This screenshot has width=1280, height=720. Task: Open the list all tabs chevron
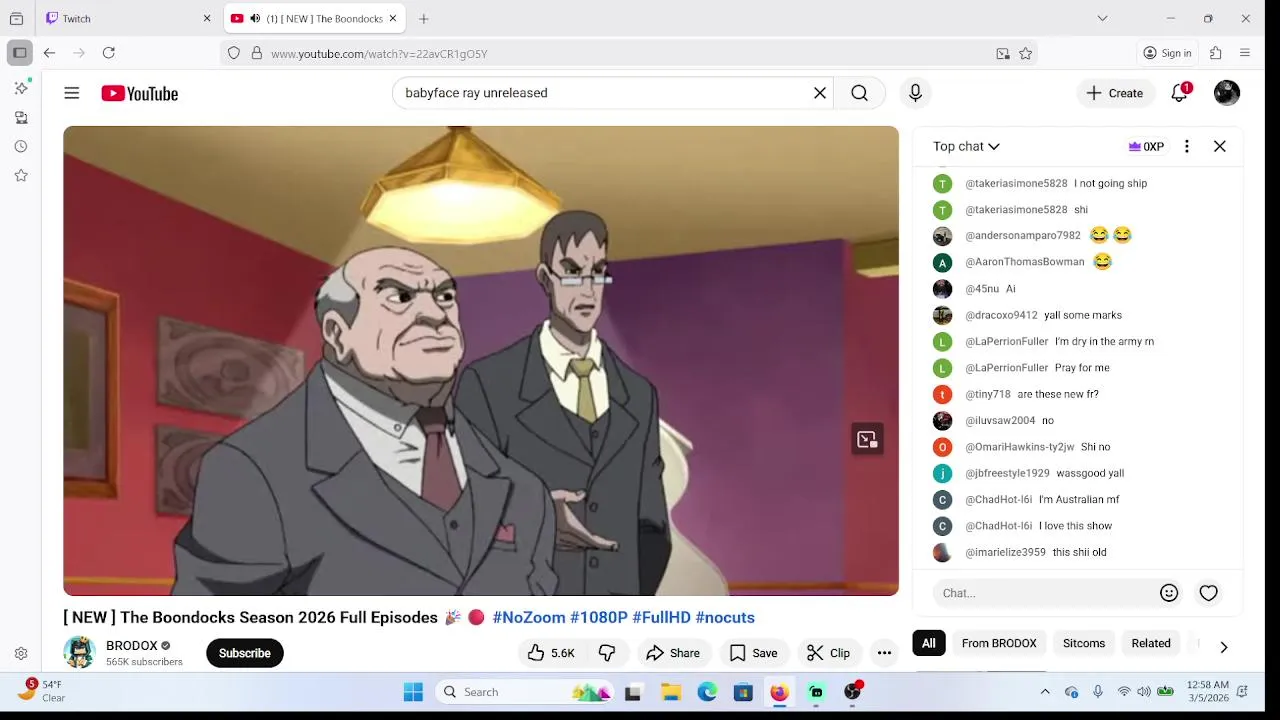tap(1102, 18)
